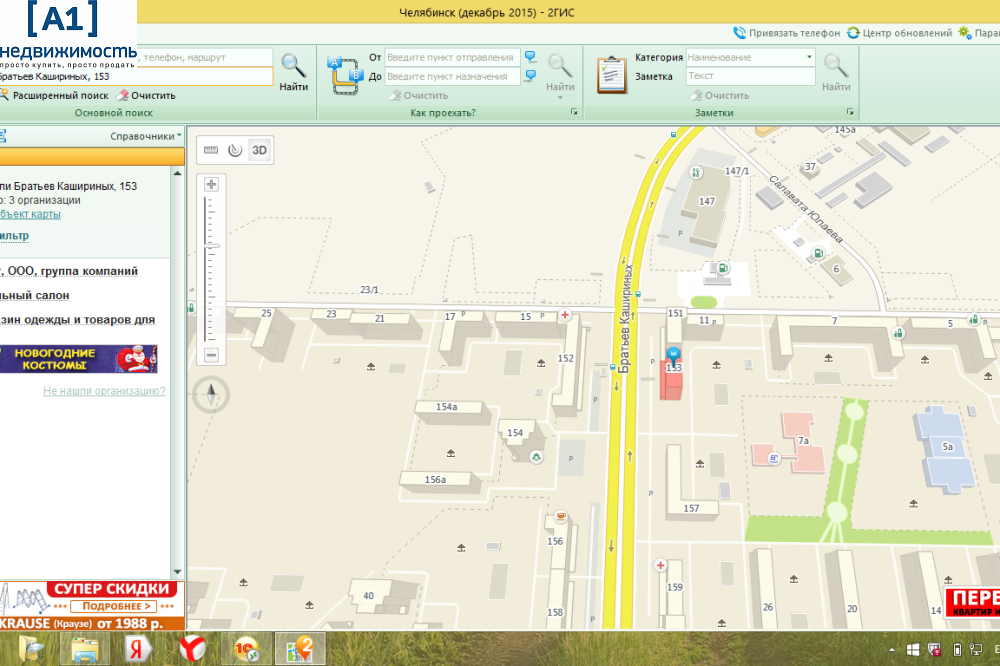1000x666 pixels.
Task: Click Очистить in Основной поиск
Action: coord(147,95)
